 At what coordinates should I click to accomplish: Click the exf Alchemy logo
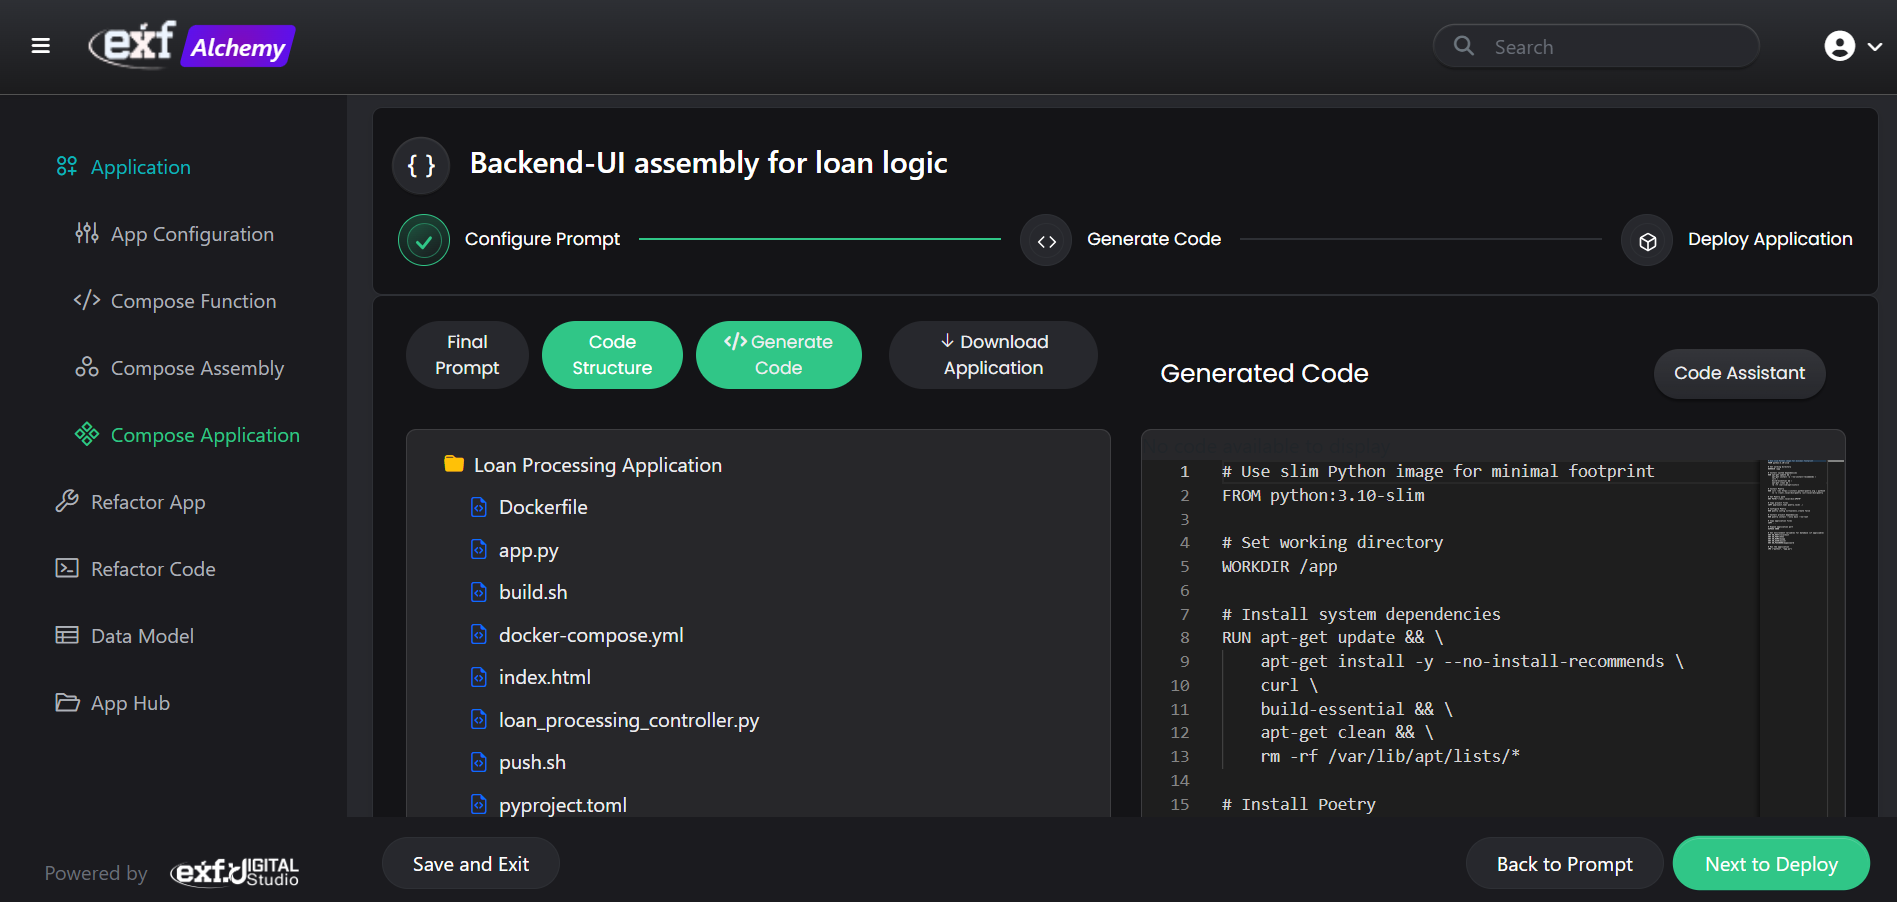coord(192,46)
